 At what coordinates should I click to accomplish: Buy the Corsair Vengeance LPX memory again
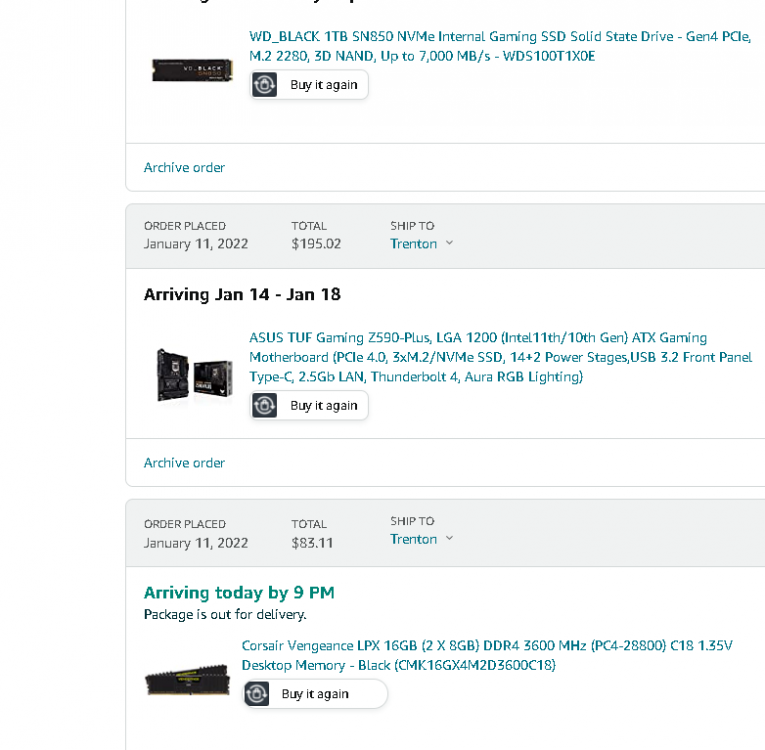[x=315, y=693]
